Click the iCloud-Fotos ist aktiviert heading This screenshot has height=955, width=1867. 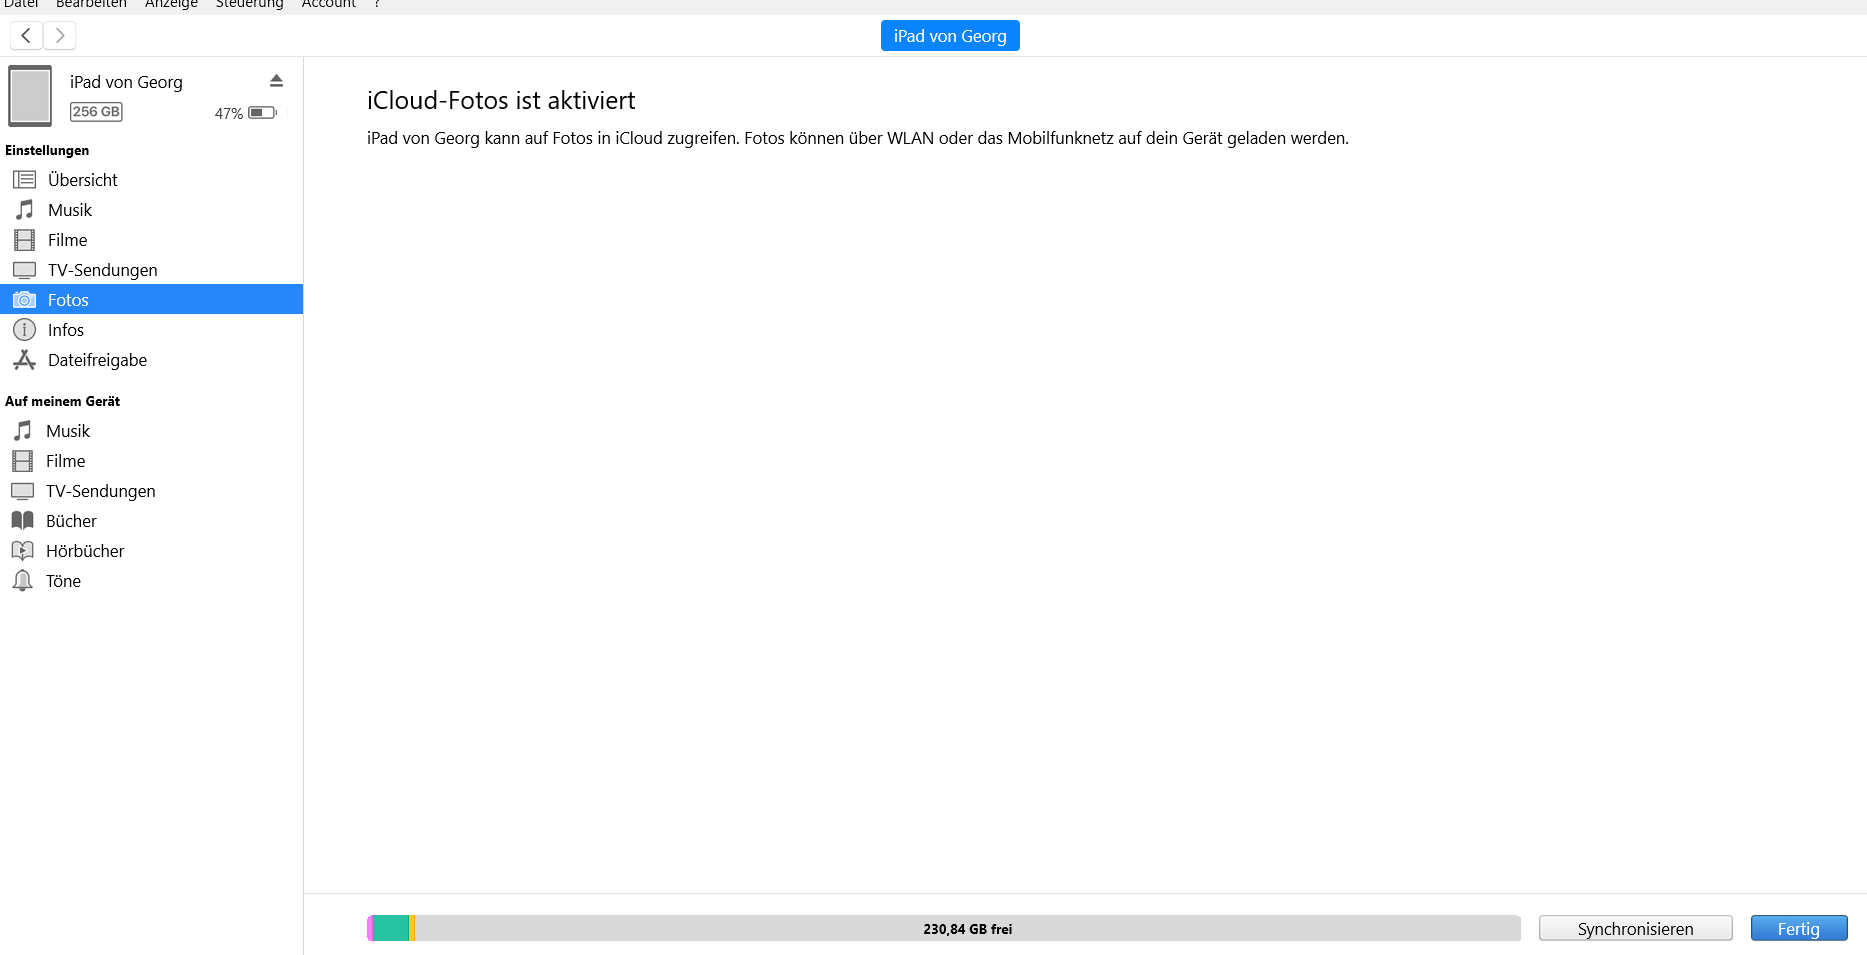click(x=501, y=100)
